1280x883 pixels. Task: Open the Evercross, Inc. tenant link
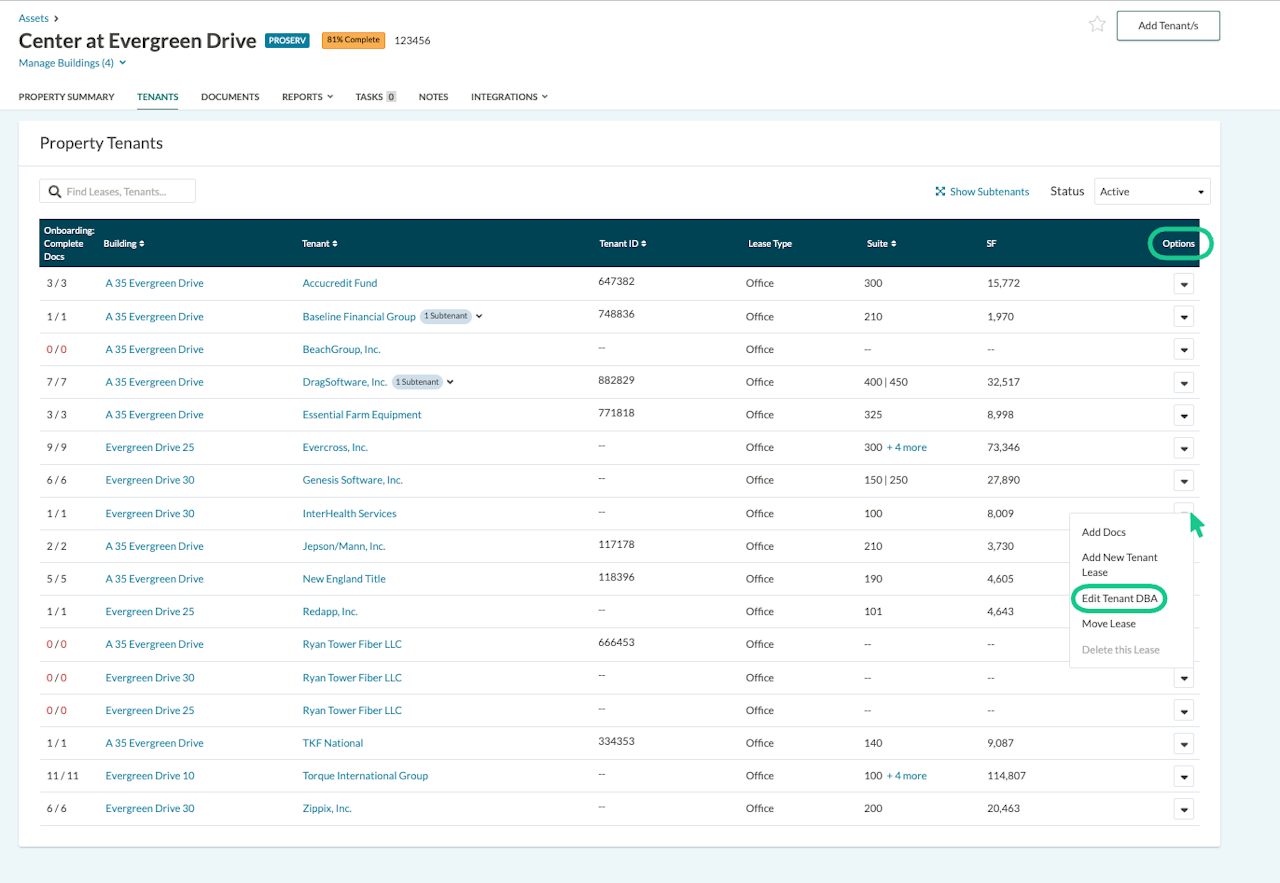click(x=335, y=448)
